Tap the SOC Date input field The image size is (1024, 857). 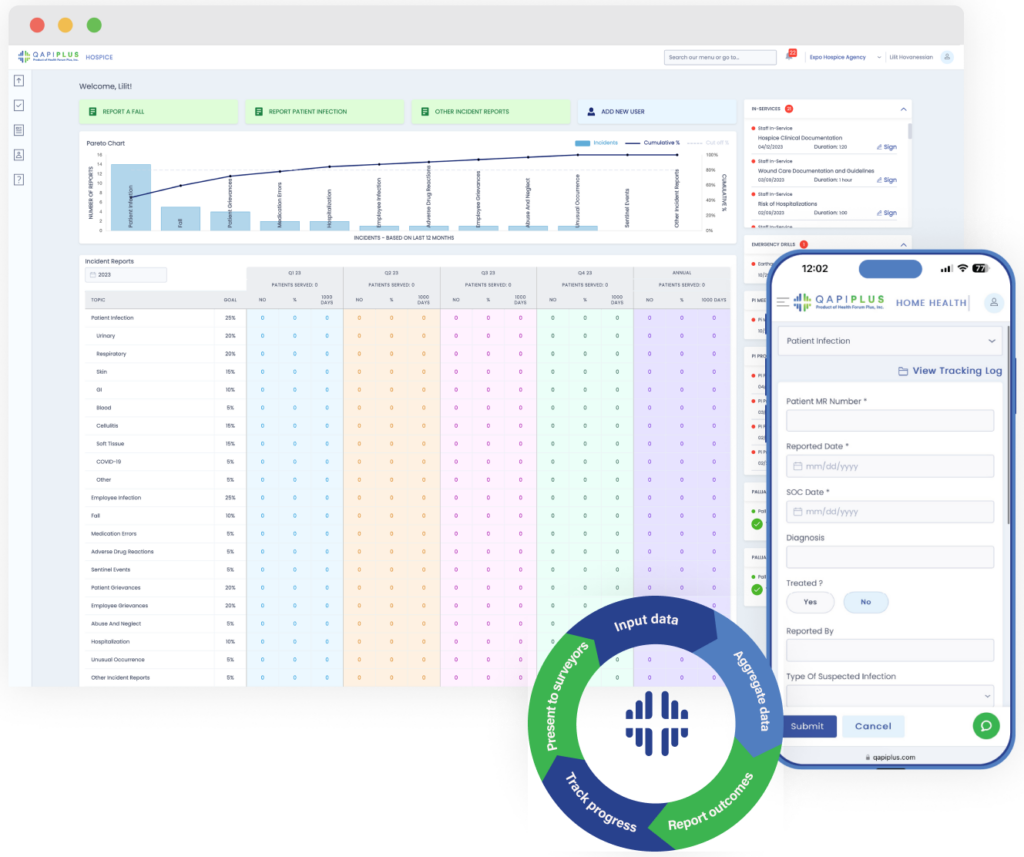click(889, 511)
